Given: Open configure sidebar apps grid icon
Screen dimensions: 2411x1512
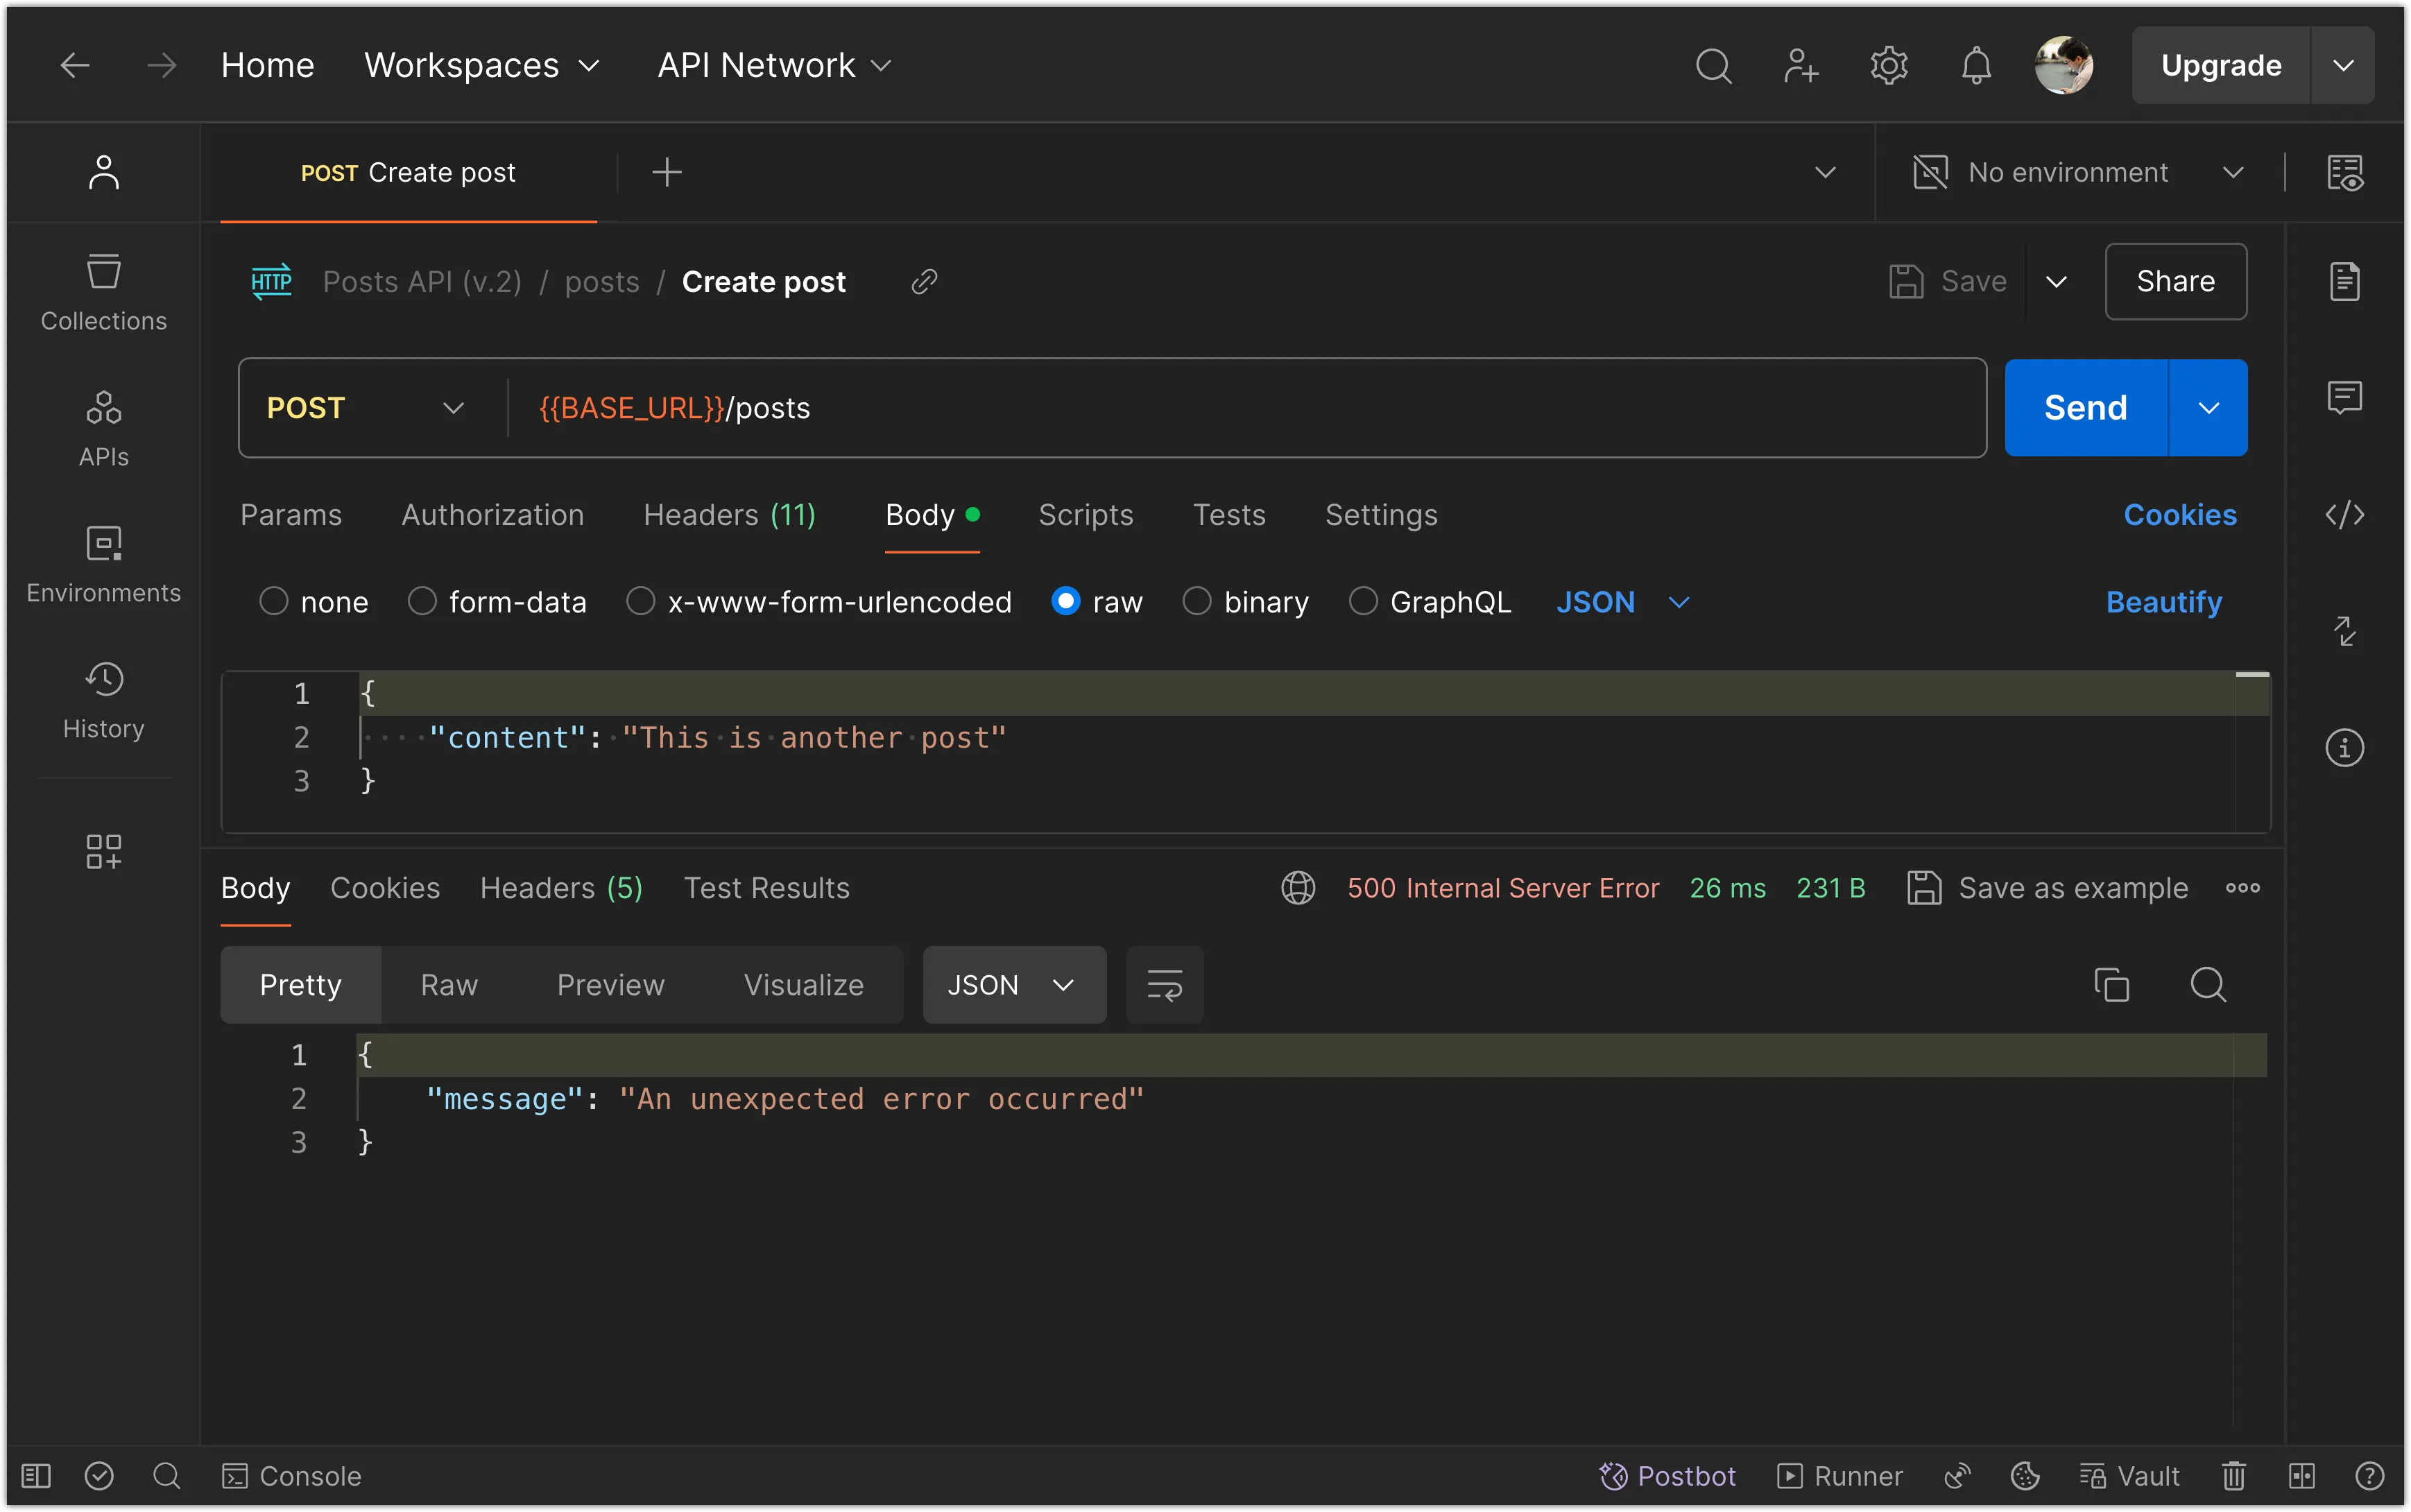Looking at the screenshot, I should pyautogui.click(x=104, y=852).
